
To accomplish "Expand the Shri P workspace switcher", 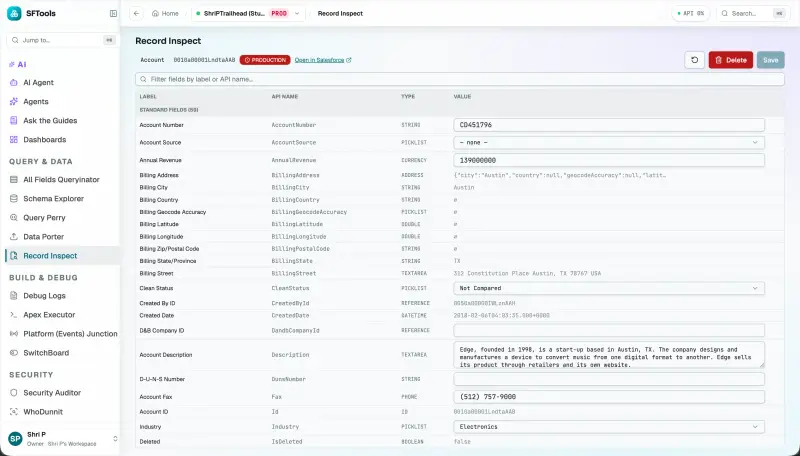I will point(115,439).
